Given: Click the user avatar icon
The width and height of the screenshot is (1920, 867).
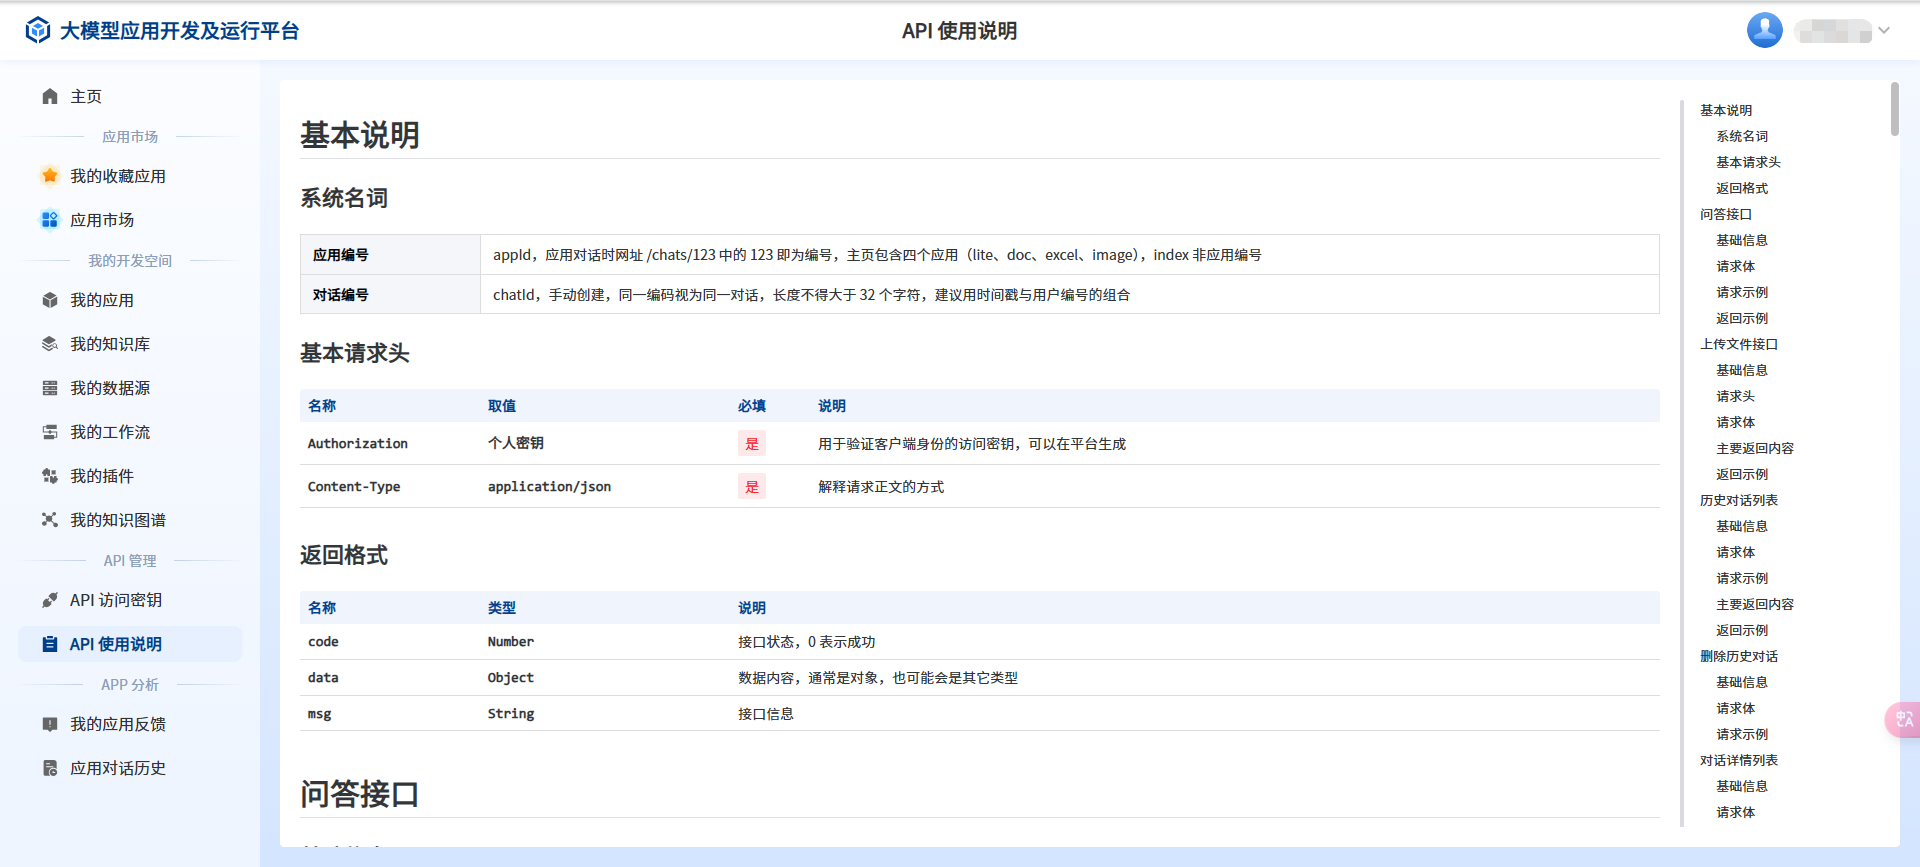Looking at the screenshot, I should tap(1764, 30).
